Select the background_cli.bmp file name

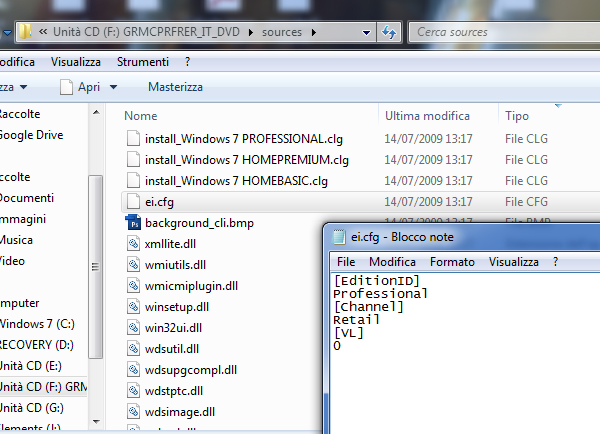click(x=199, y=223)
